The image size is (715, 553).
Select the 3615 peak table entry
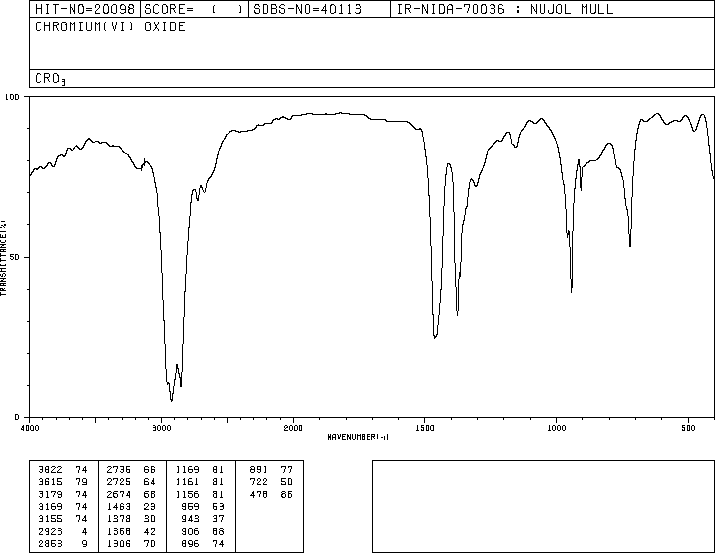click(50, 482)
